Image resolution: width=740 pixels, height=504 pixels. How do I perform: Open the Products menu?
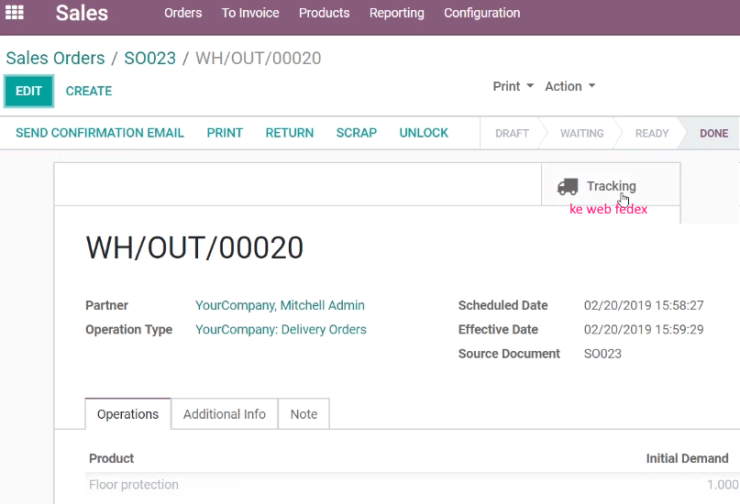(x=324, y=13)
